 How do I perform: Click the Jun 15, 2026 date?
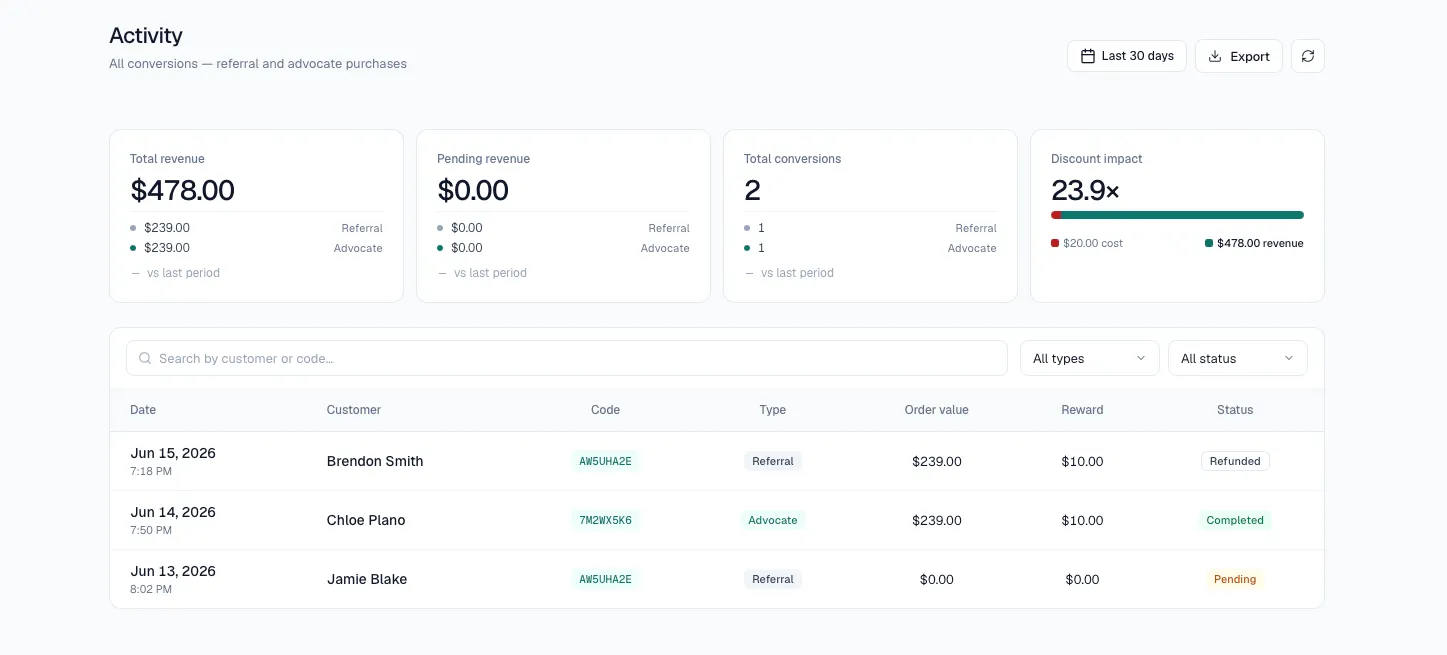tap(173, 453)
